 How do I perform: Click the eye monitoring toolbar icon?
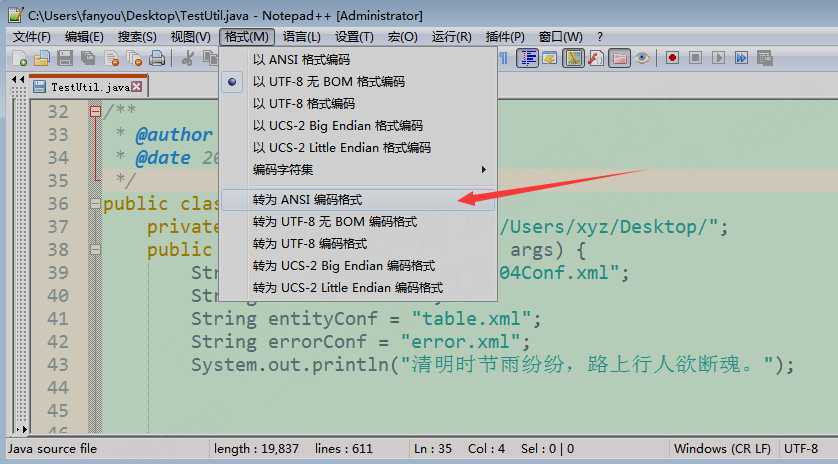tap(642, 58)
